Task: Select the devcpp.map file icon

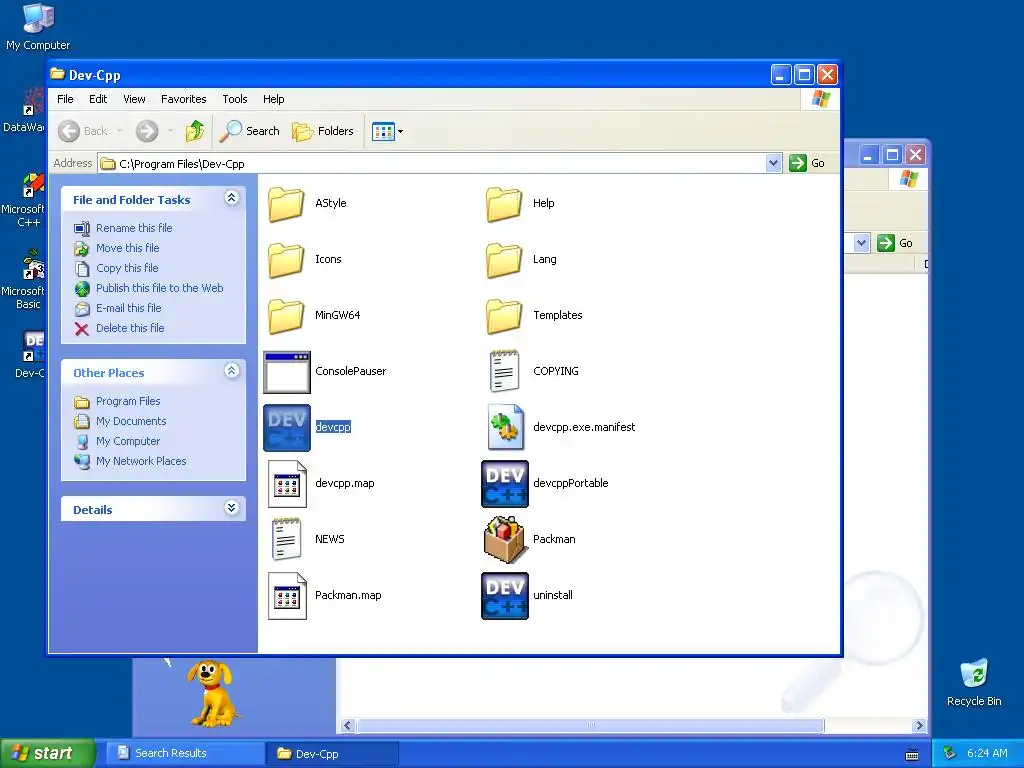Action: coord(287,484)
